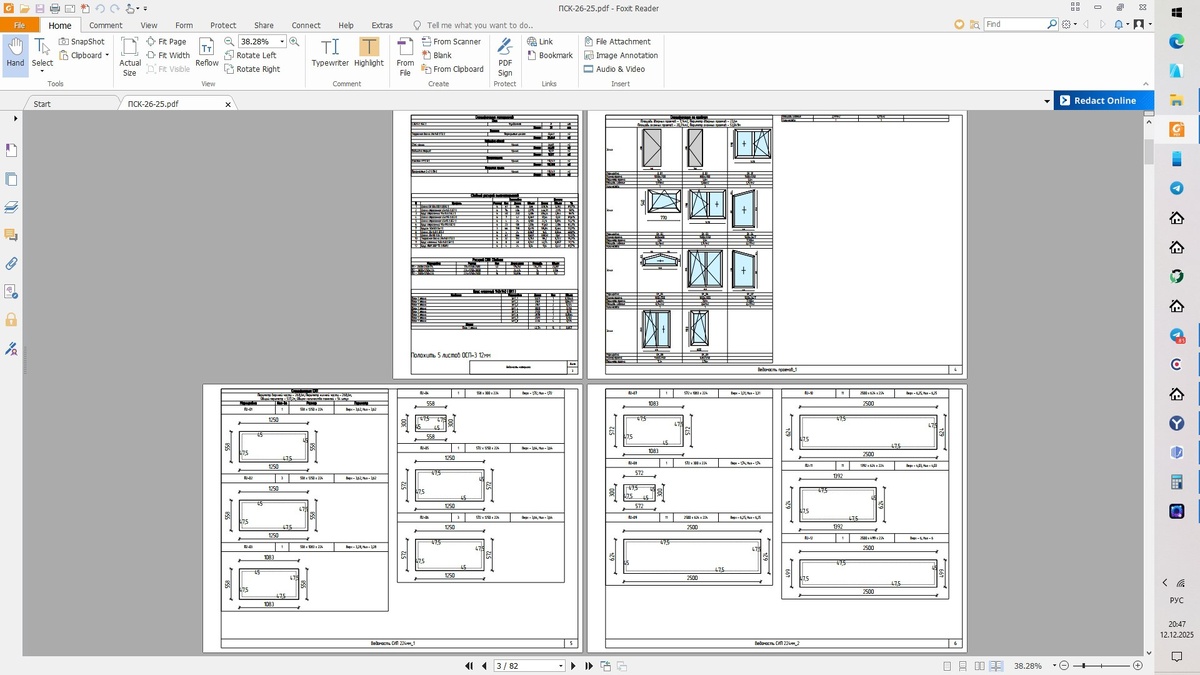
Task: Expand the Clipboard dropdown arrow
Action: coord(107,56)
